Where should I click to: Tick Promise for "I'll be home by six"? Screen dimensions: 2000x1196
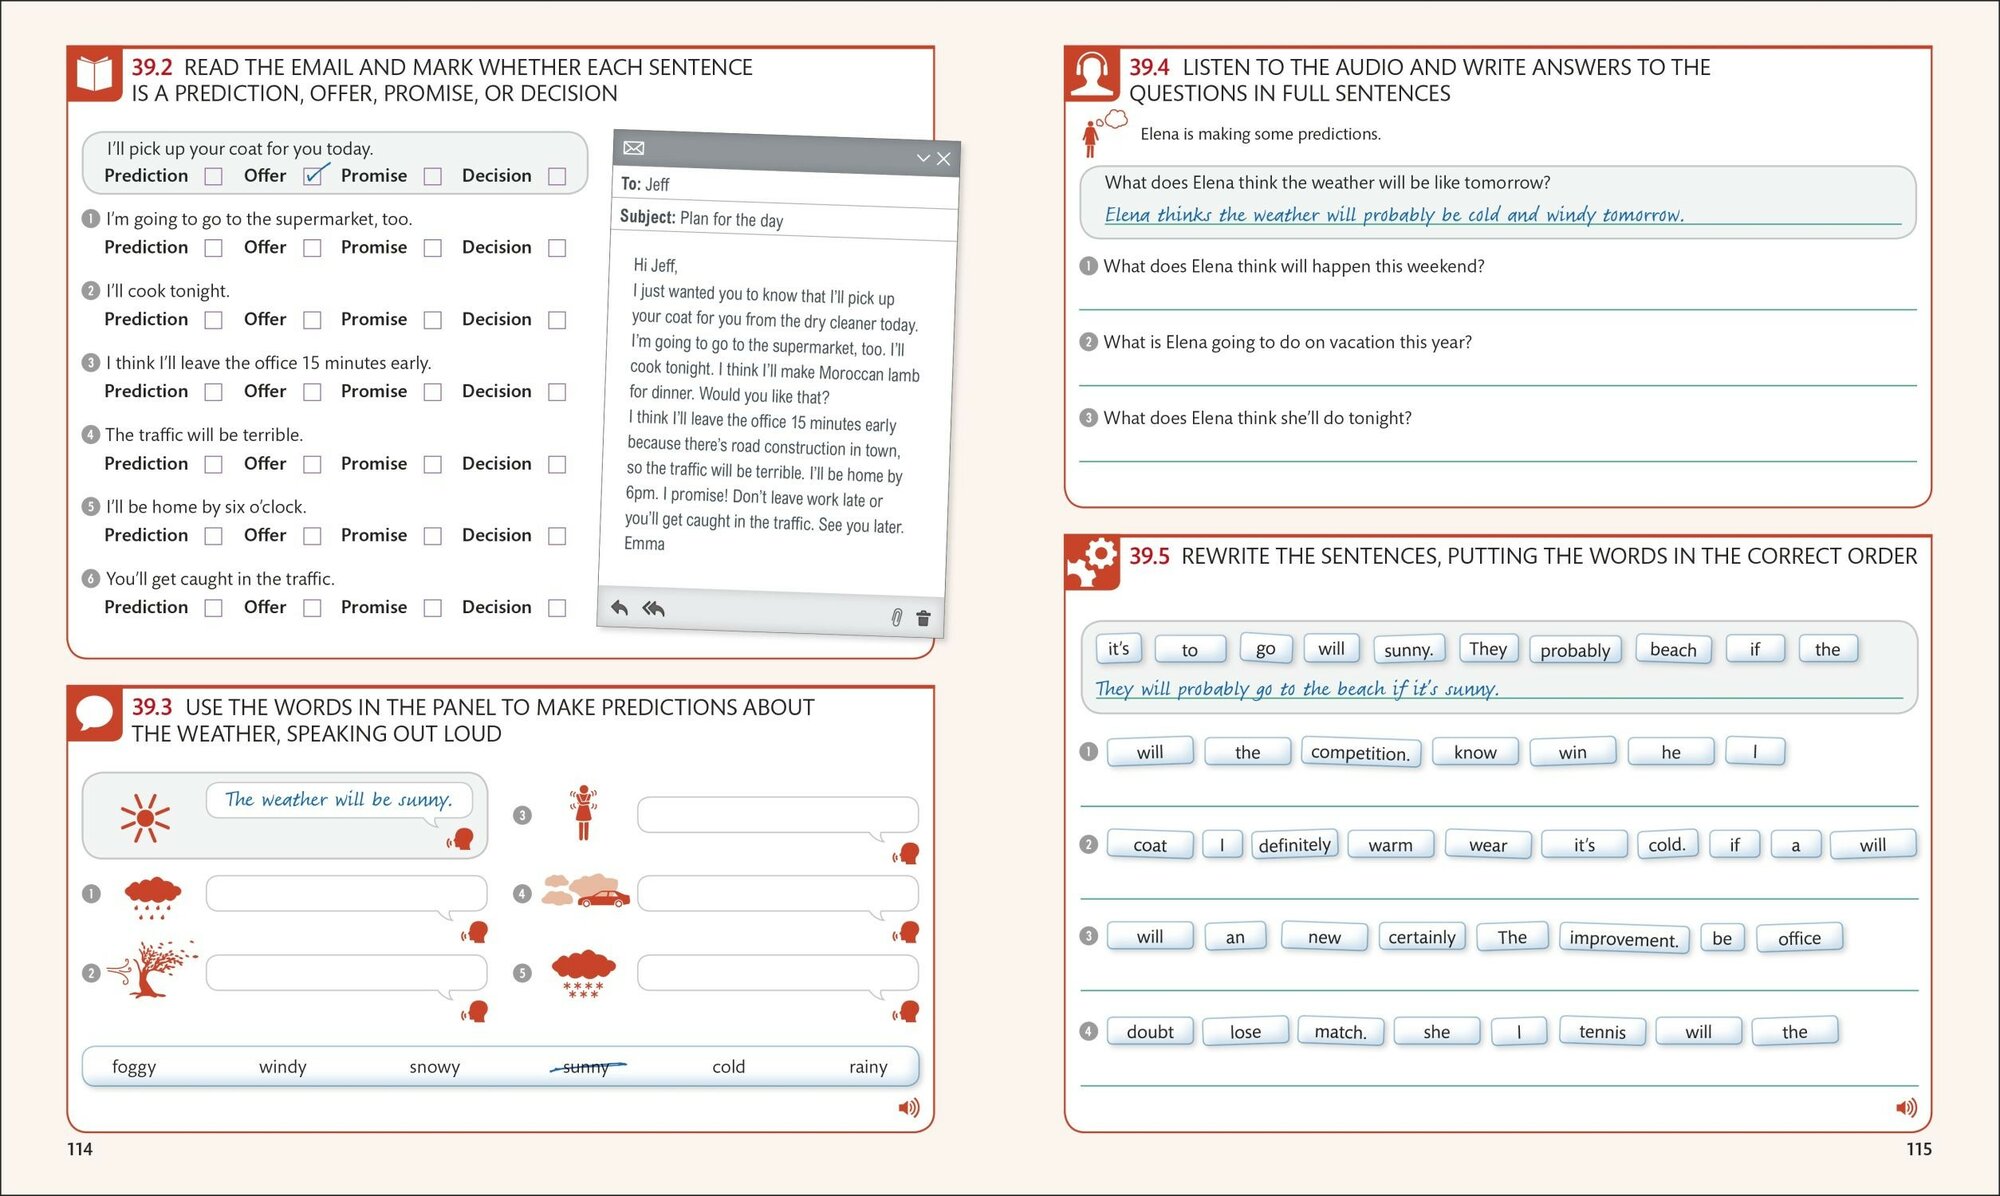tap(432, 536)
